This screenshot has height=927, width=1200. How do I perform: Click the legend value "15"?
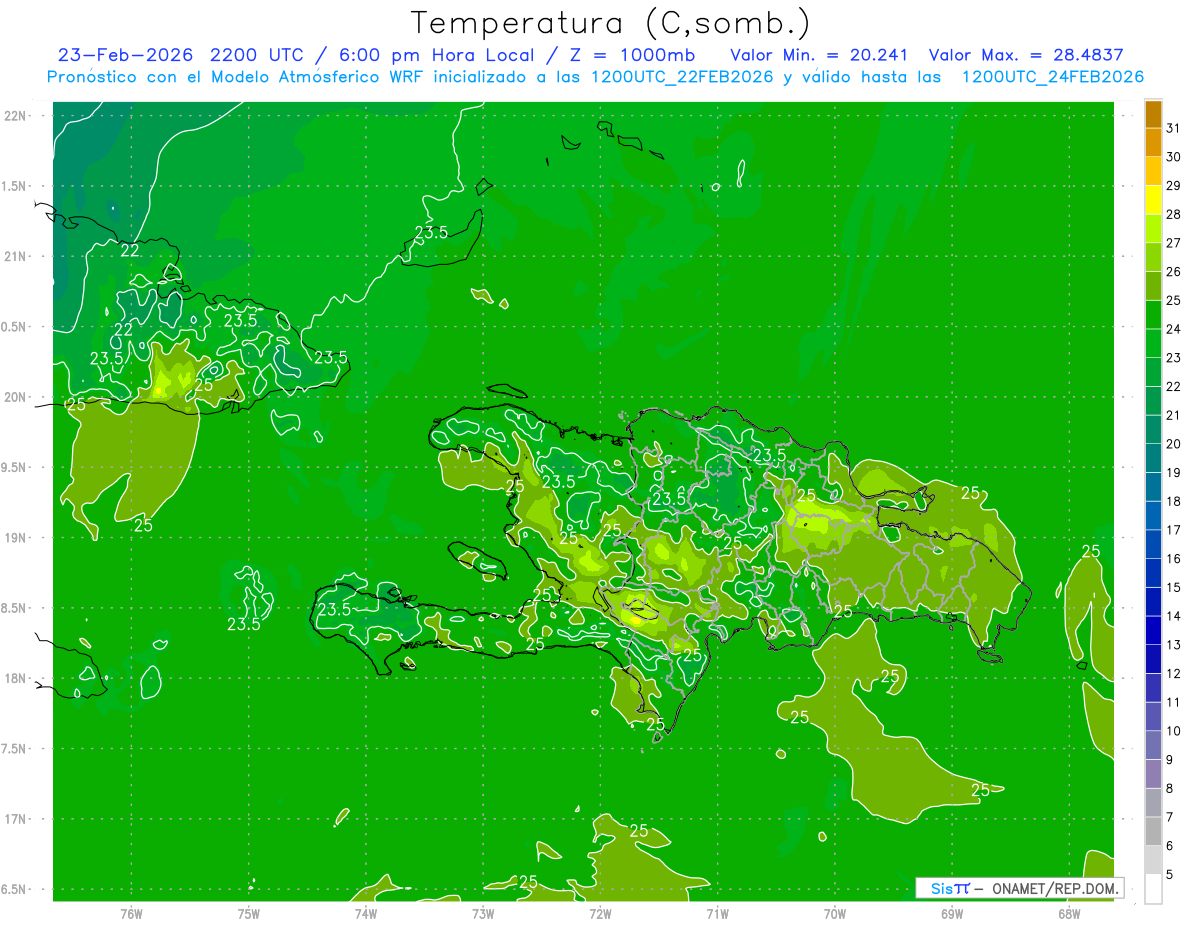(1174, 587)
